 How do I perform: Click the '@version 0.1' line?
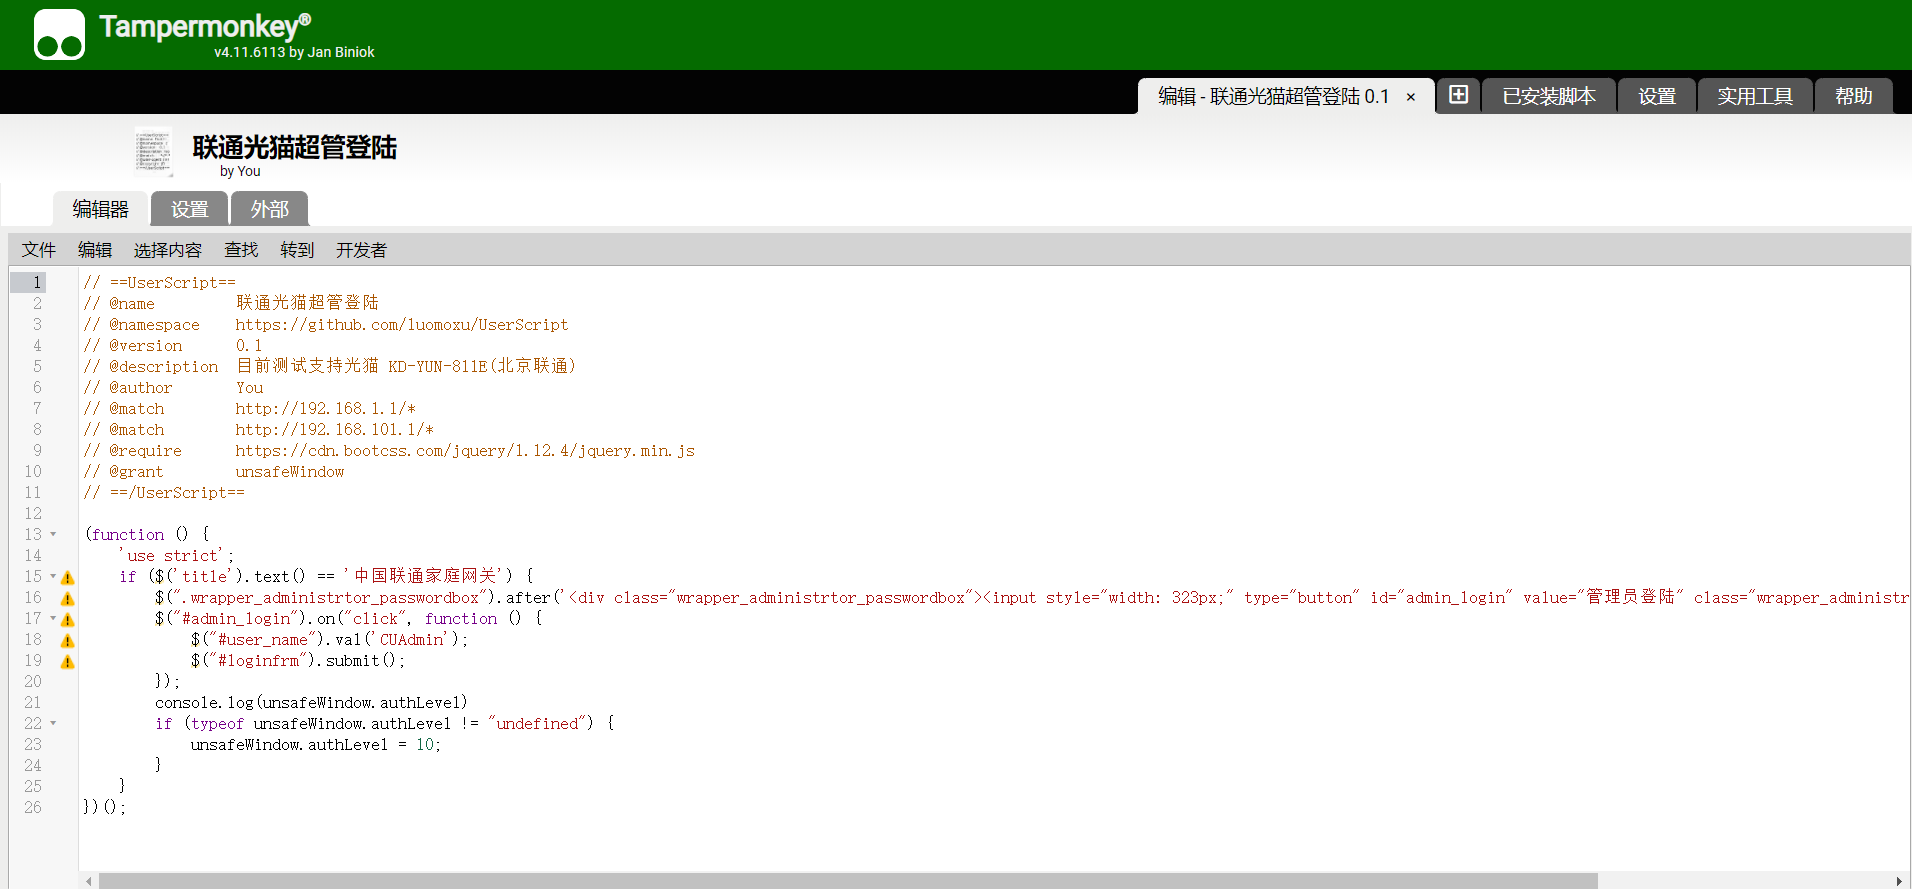(x=173, y=346)
